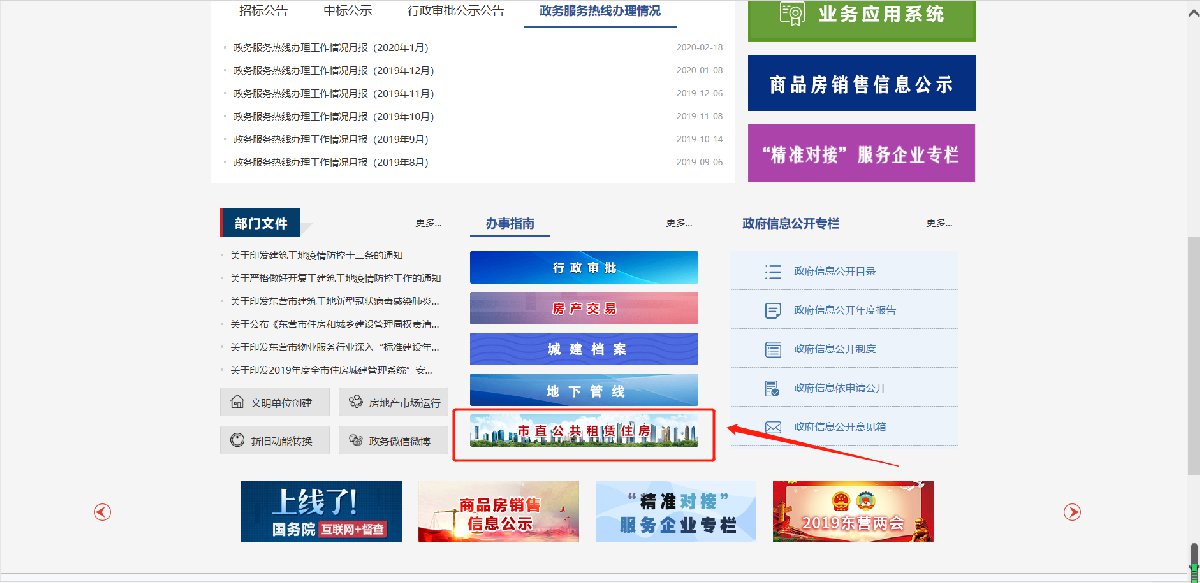1200x583 pixels.
Task: Expand 更多 next to 部门文件
Action: pyautogui.click(x=428, y=224)
